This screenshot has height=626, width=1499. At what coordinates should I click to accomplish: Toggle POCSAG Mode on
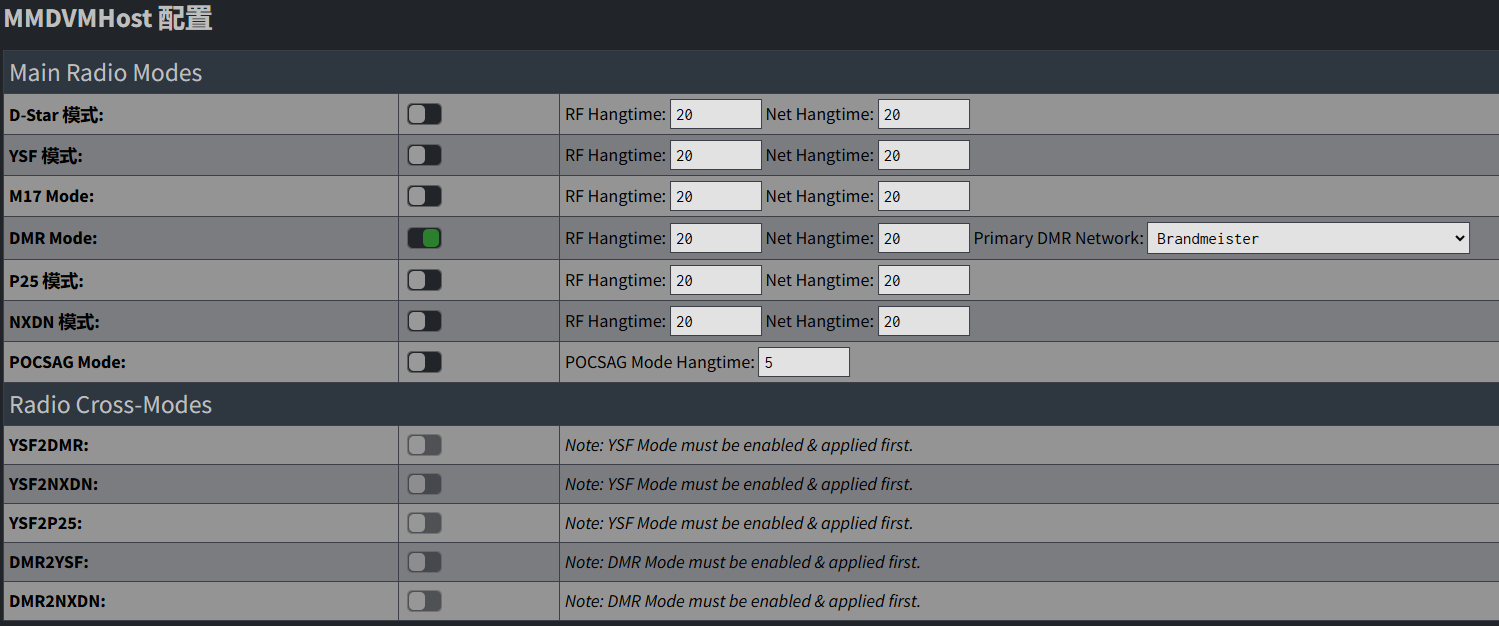pyautogui.click(x=424, y=362)
